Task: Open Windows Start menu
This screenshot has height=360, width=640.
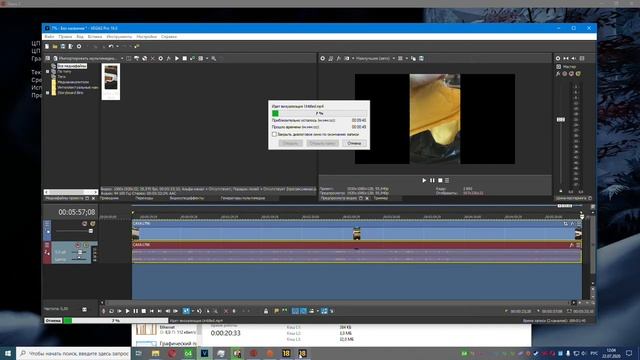Action: [x=8, y=353]
